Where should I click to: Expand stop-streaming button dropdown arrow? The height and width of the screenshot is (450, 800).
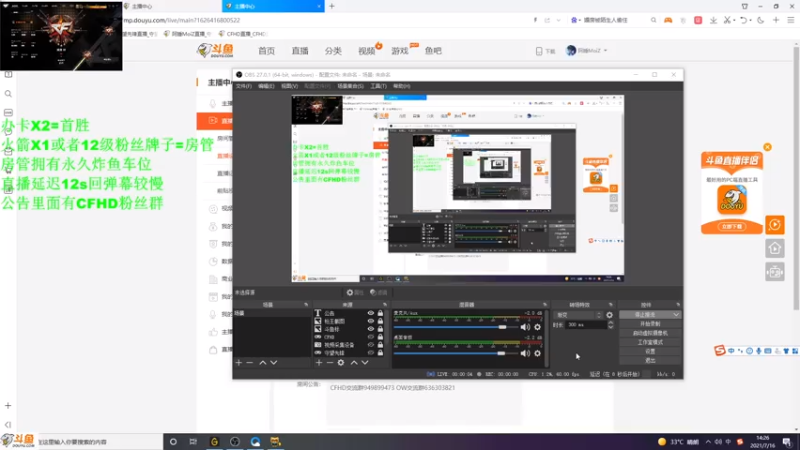coord(676,315)
